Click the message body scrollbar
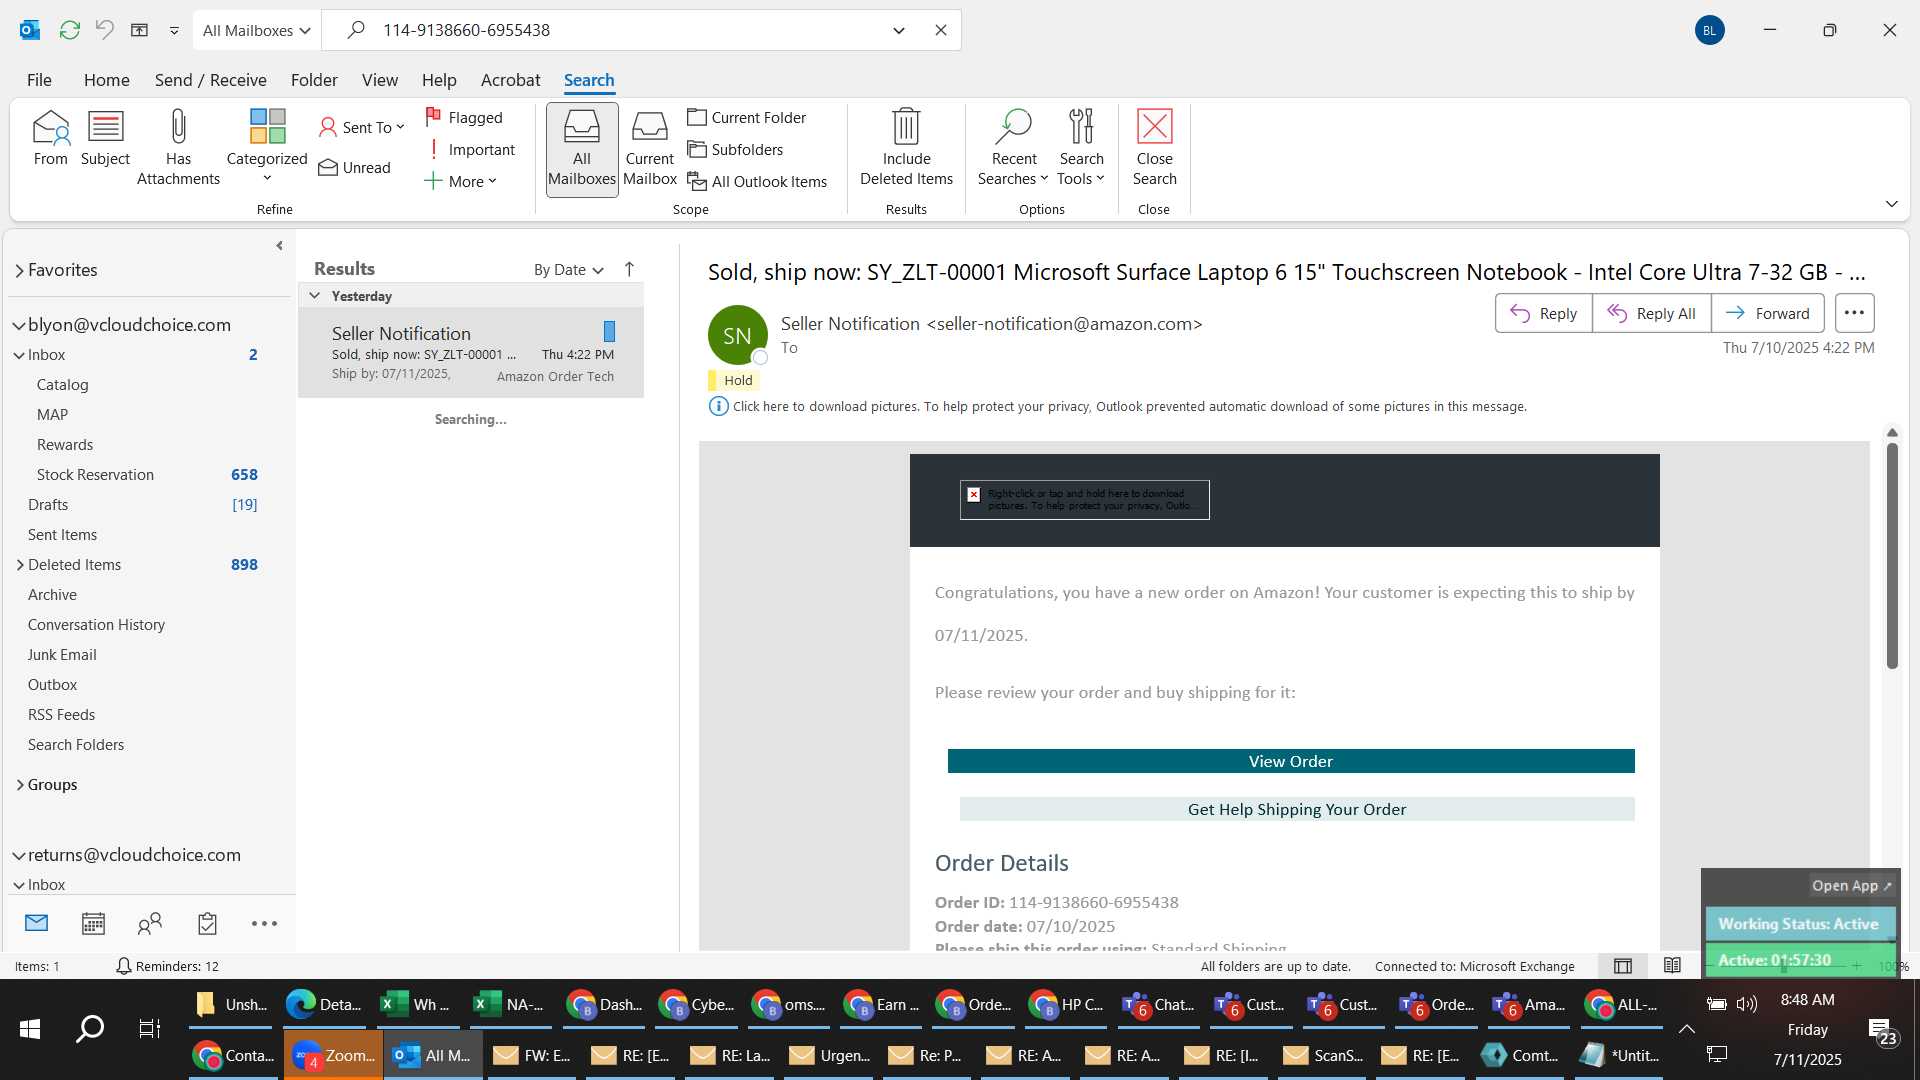This screenshot has height=1080, width=1920. [x=1892, y=556]
